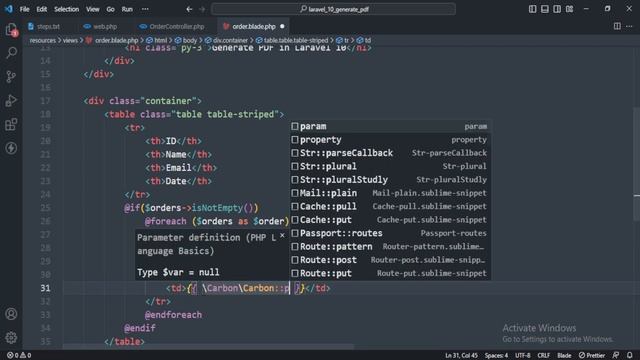Choose Str::pluralStudly suggestion
Image resolution: width=640 pixels, height=360 pixels.
[390, 180]
